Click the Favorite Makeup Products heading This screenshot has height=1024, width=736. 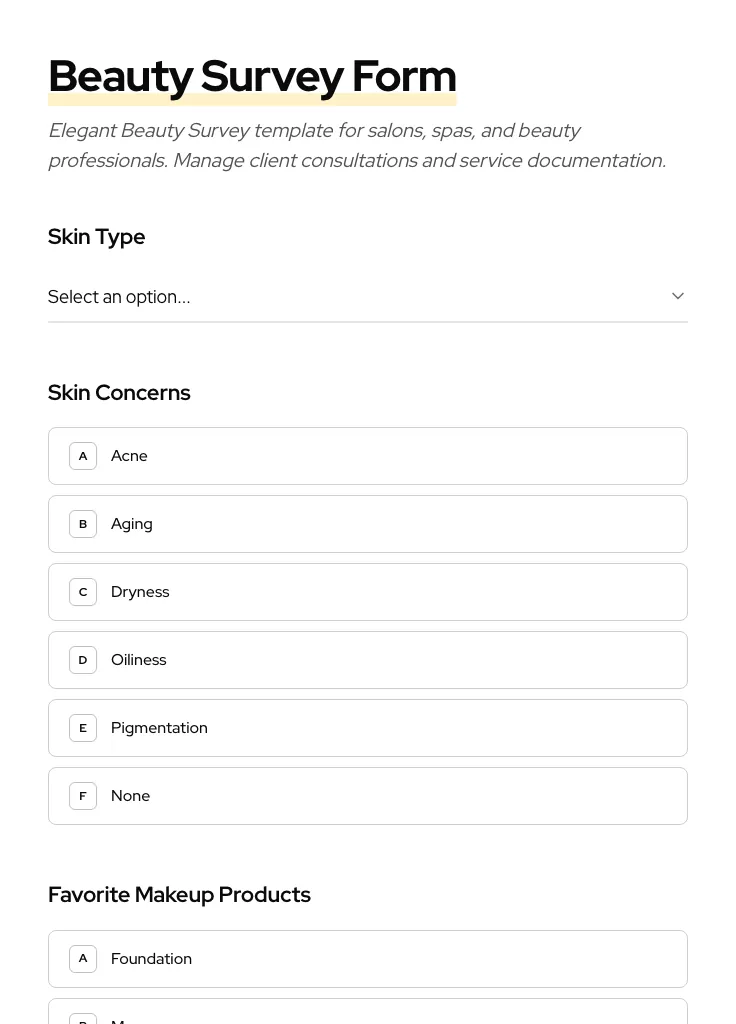pyautogui.click(x=179, y=894)
